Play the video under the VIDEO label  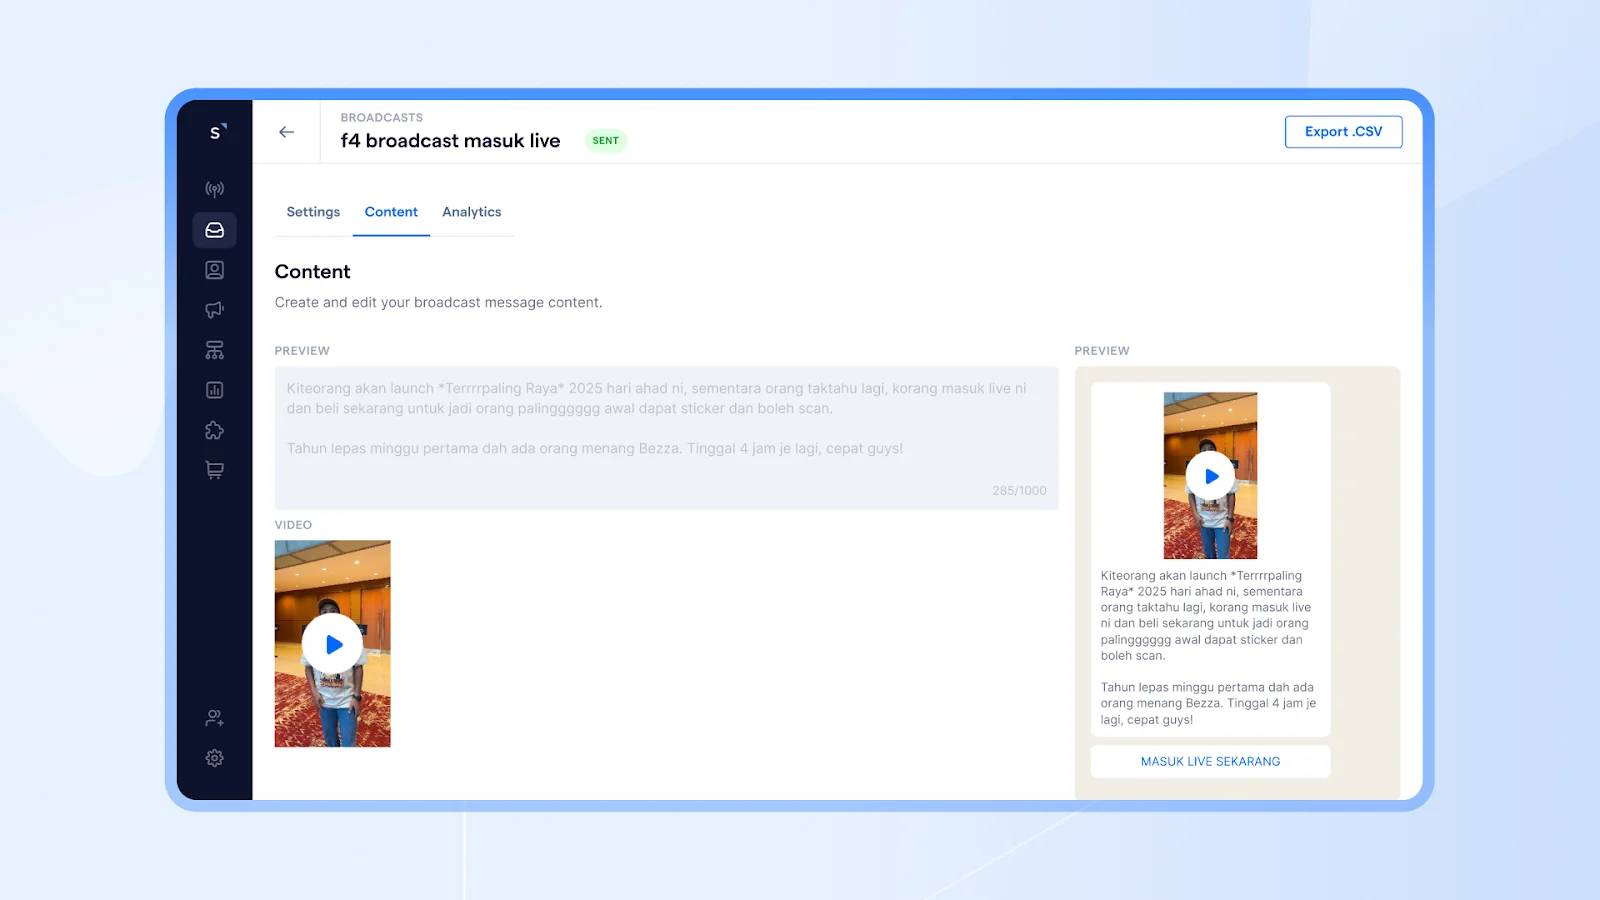point(333,645)
